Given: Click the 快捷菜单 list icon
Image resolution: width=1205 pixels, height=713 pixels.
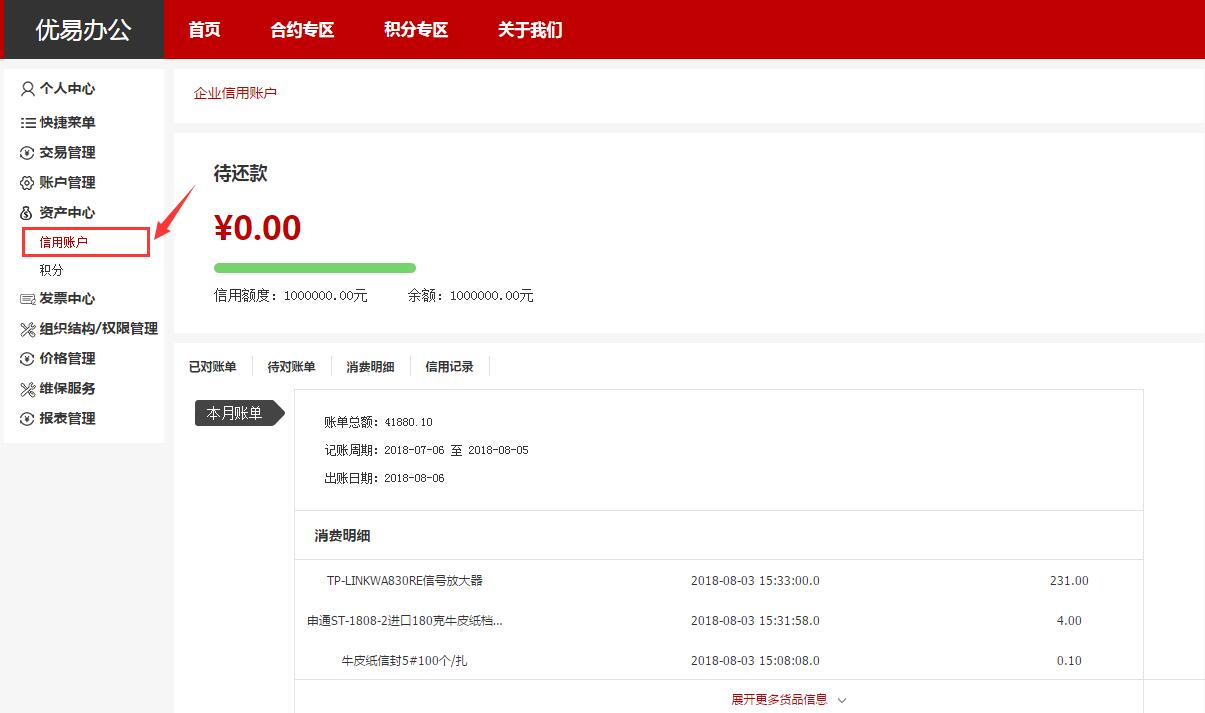Looking at the screenshot, I should [x=28, y=123].
